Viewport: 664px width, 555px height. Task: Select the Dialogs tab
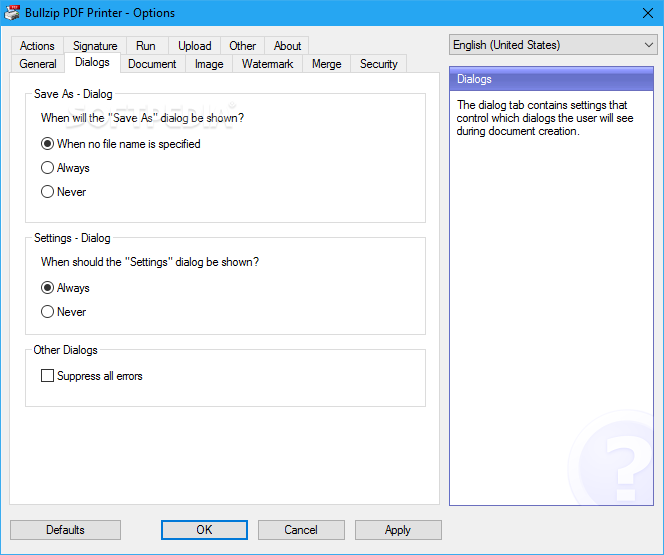click(x=92, y=63)
